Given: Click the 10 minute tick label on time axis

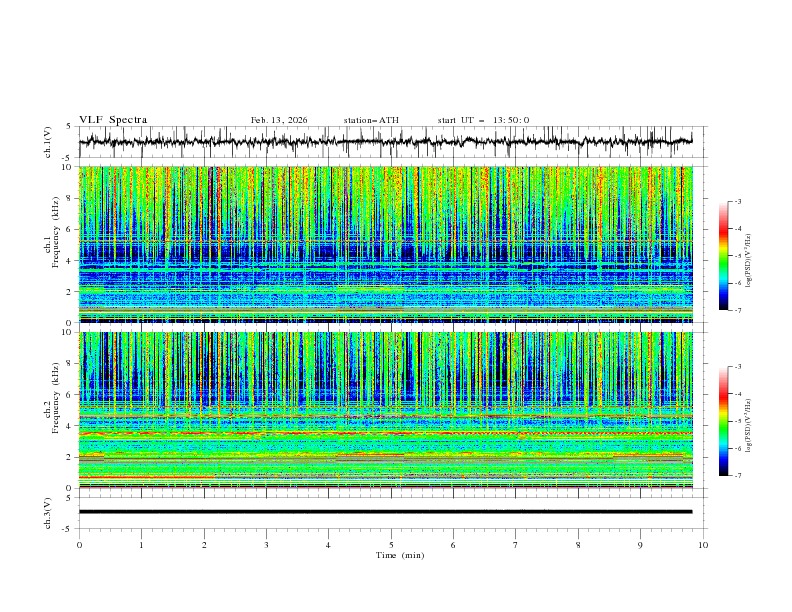Looking at the screenshot, I should [703, 545].
